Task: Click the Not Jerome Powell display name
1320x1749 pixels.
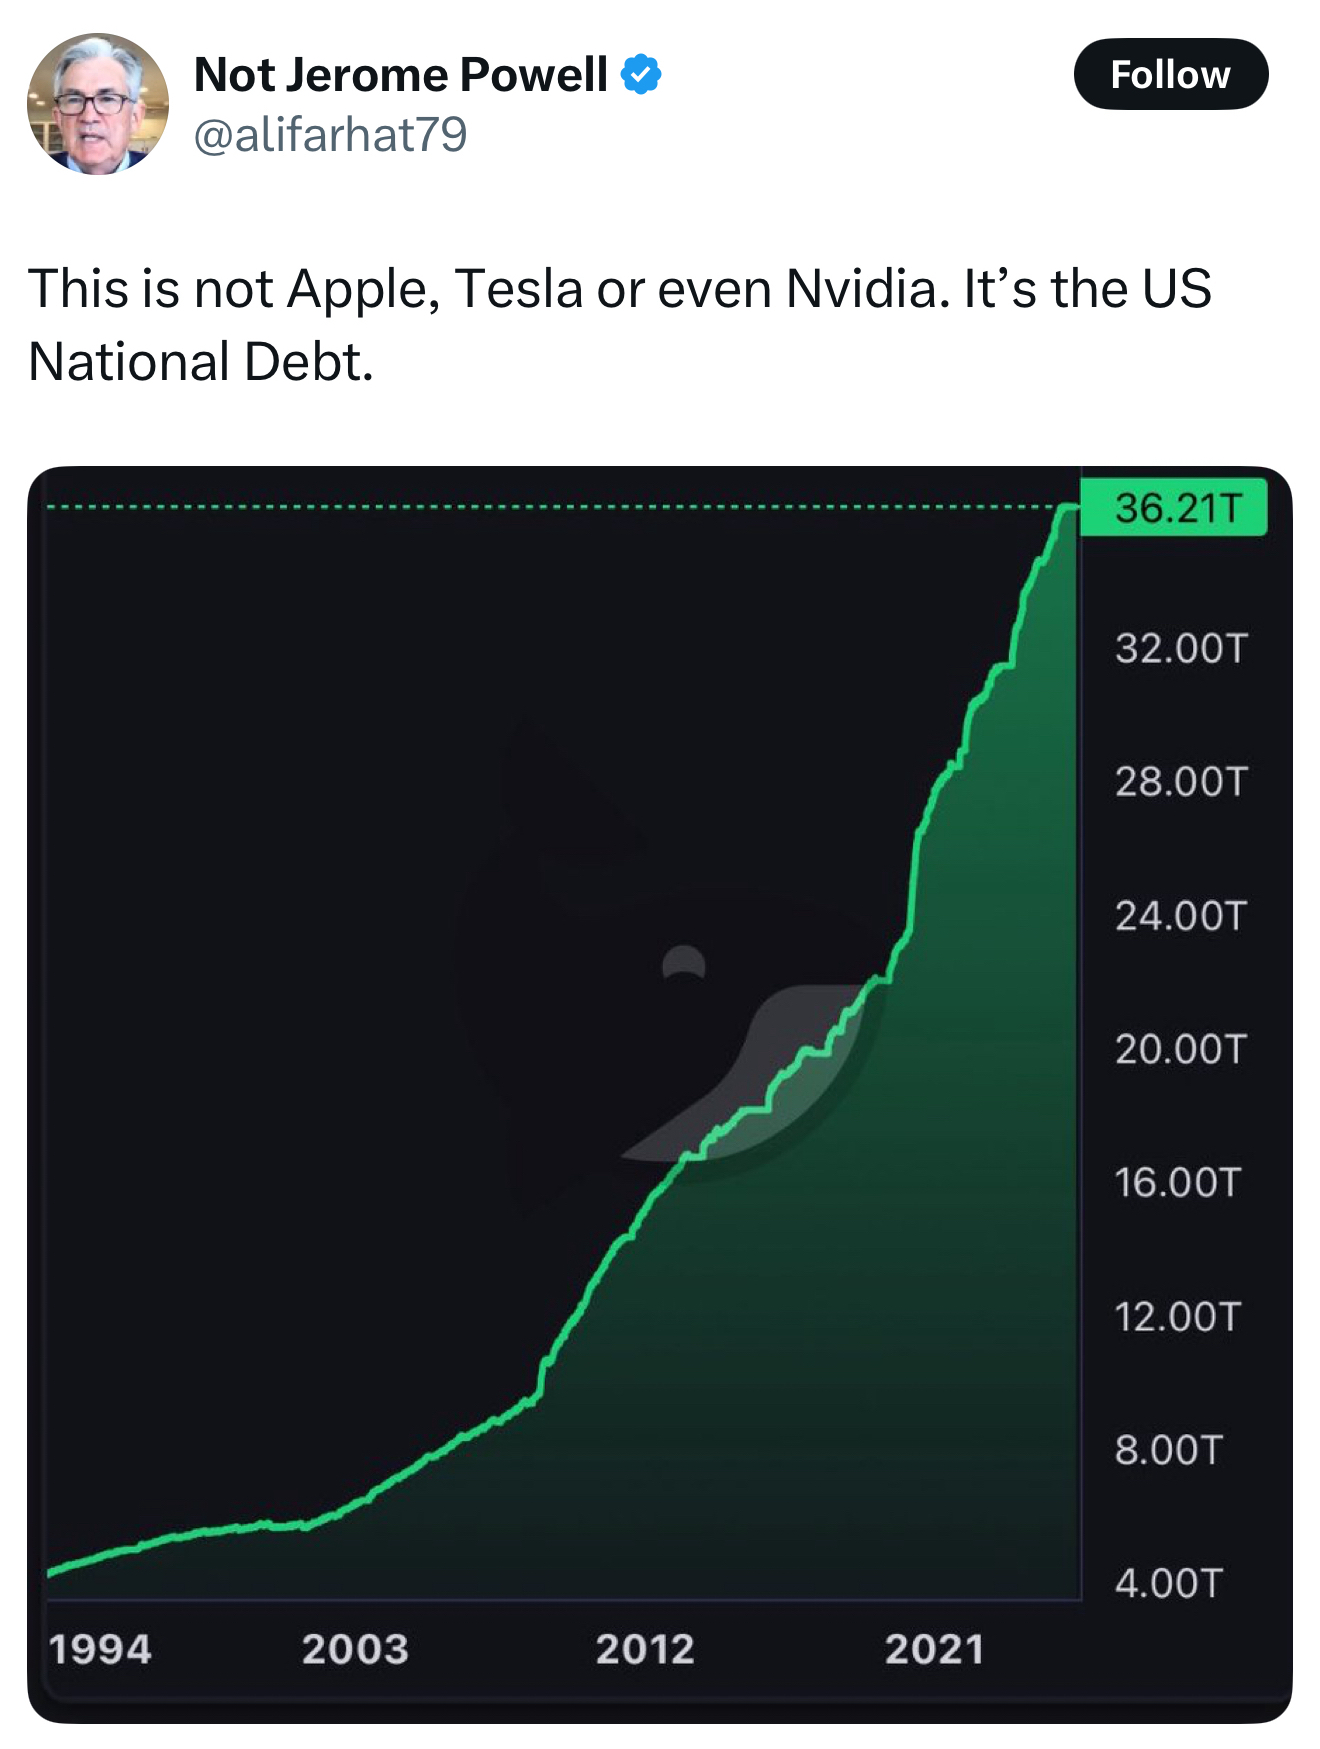Action: point(401,75)
